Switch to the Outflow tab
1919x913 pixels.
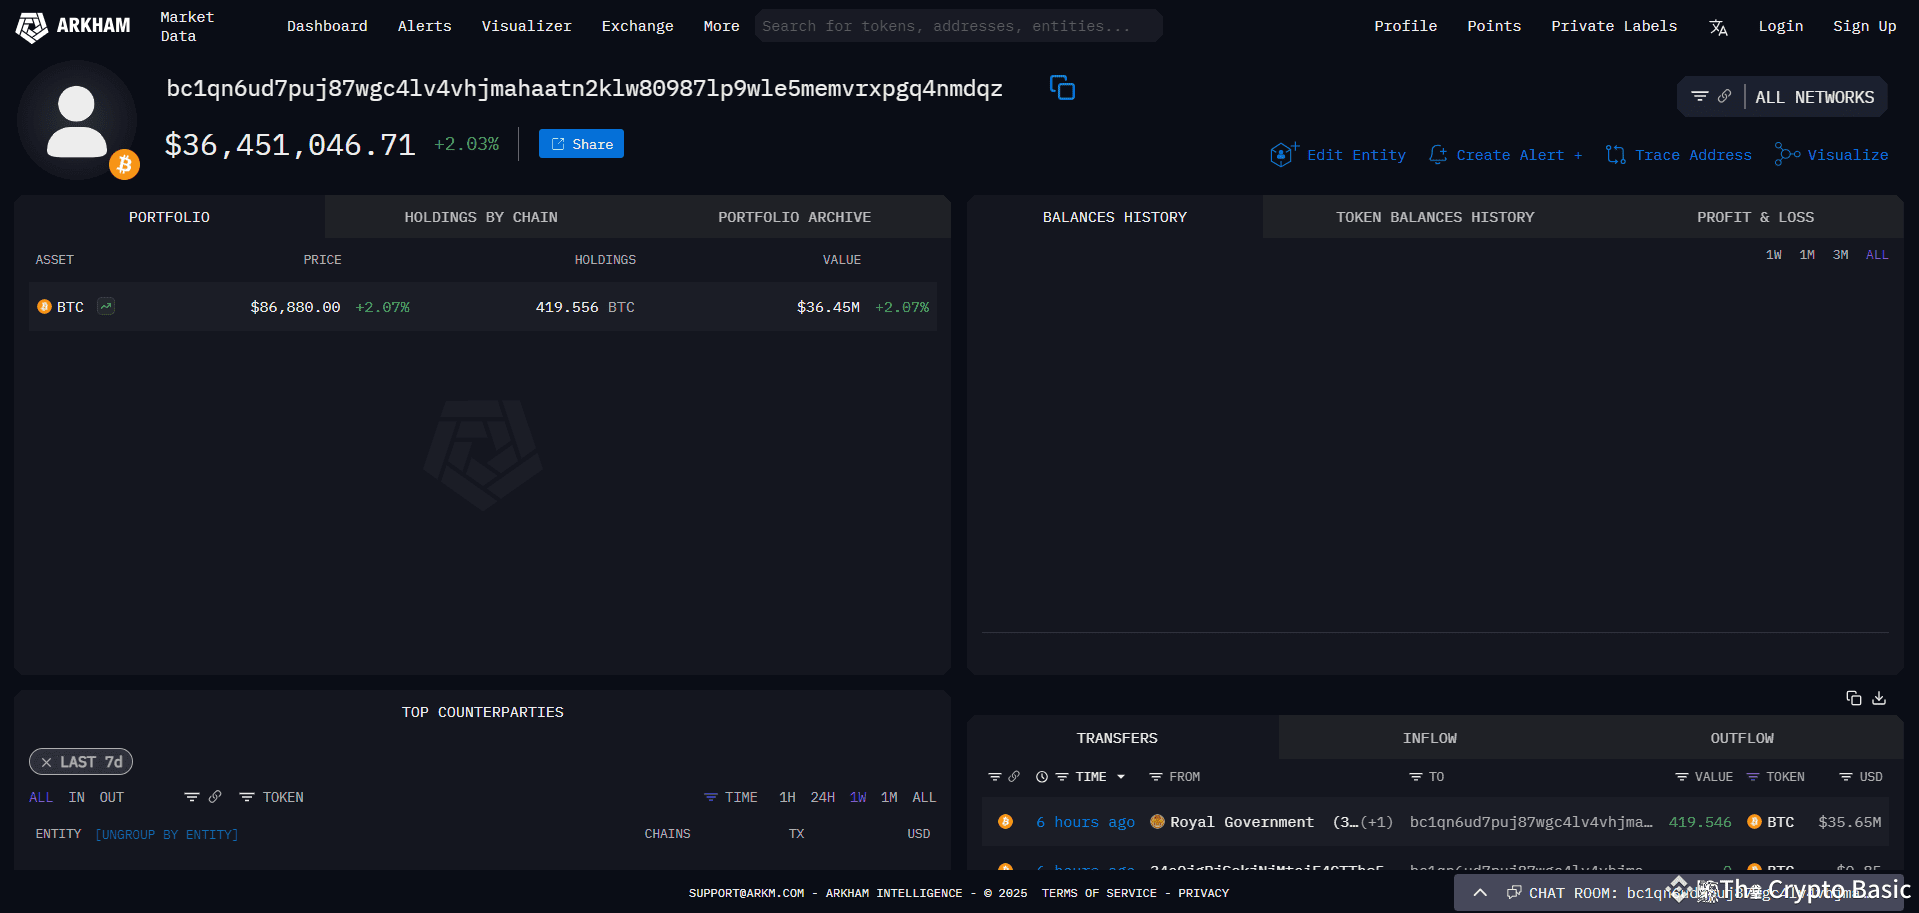tap(1742, 738)
